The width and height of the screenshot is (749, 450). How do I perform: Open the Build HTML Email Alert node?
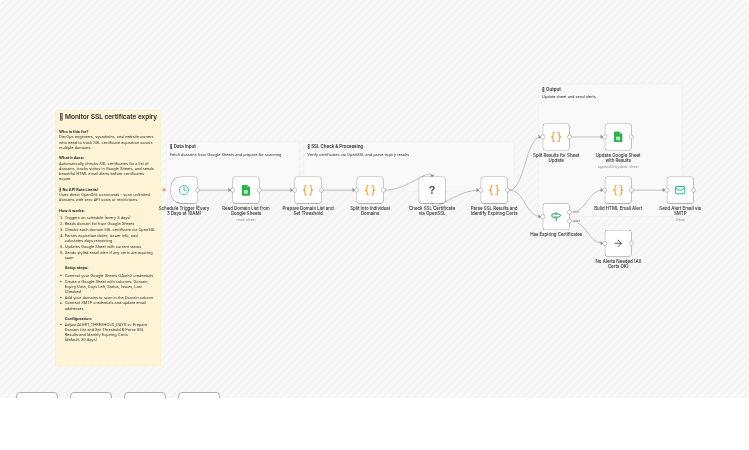tap(618, 190)
